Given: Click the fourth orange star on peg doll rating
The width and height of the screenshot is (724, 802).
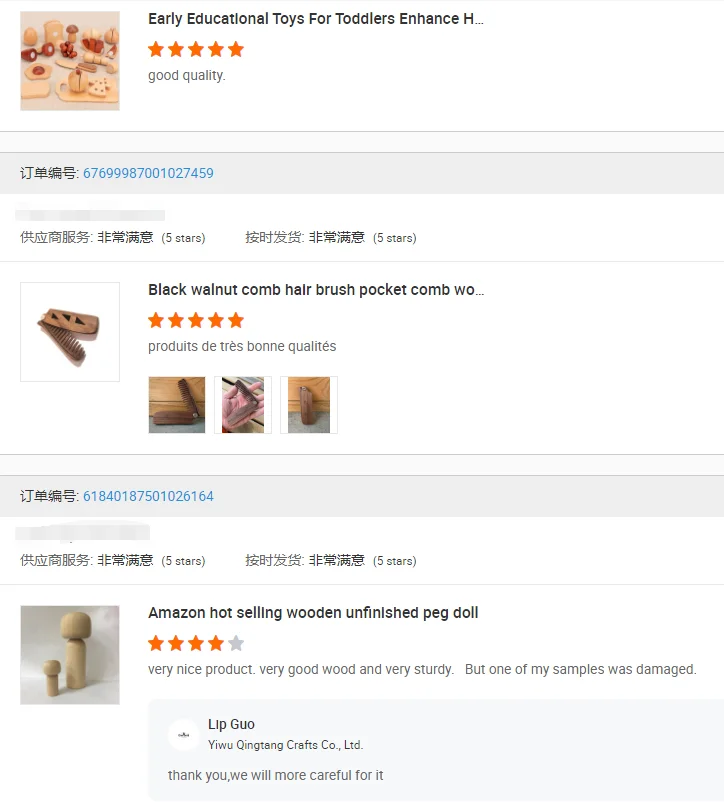Looking at the screenshot, I should click(216, 643).
